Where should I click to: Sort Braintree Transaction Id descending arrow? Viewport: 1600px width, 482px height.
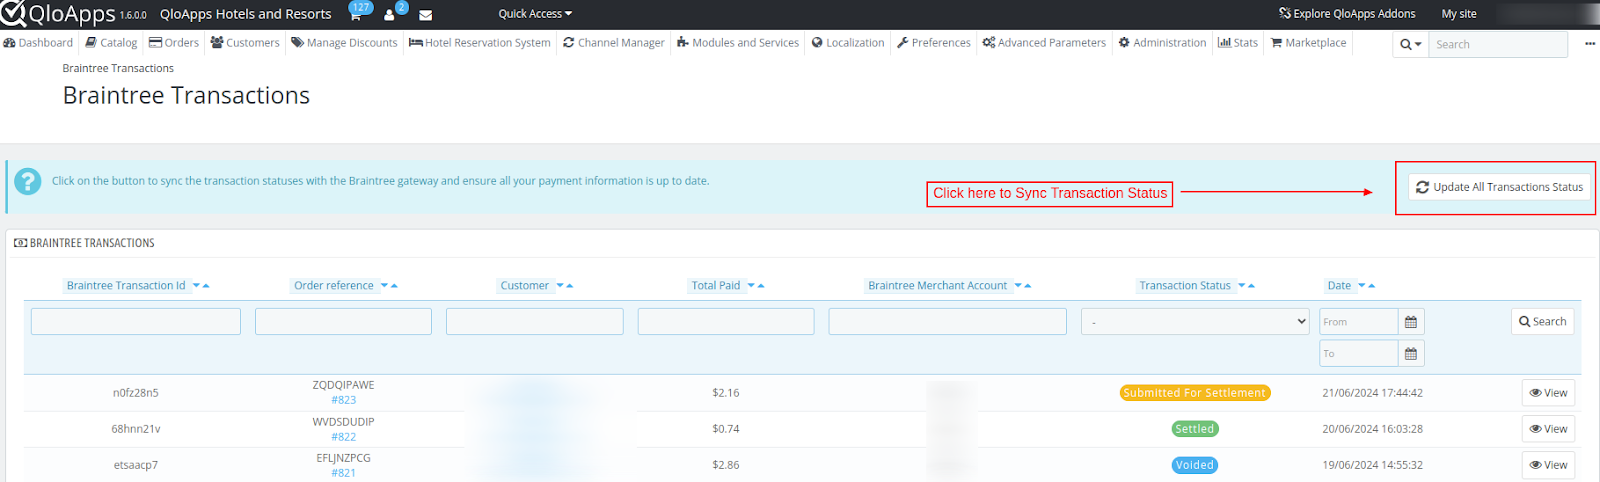196,286
